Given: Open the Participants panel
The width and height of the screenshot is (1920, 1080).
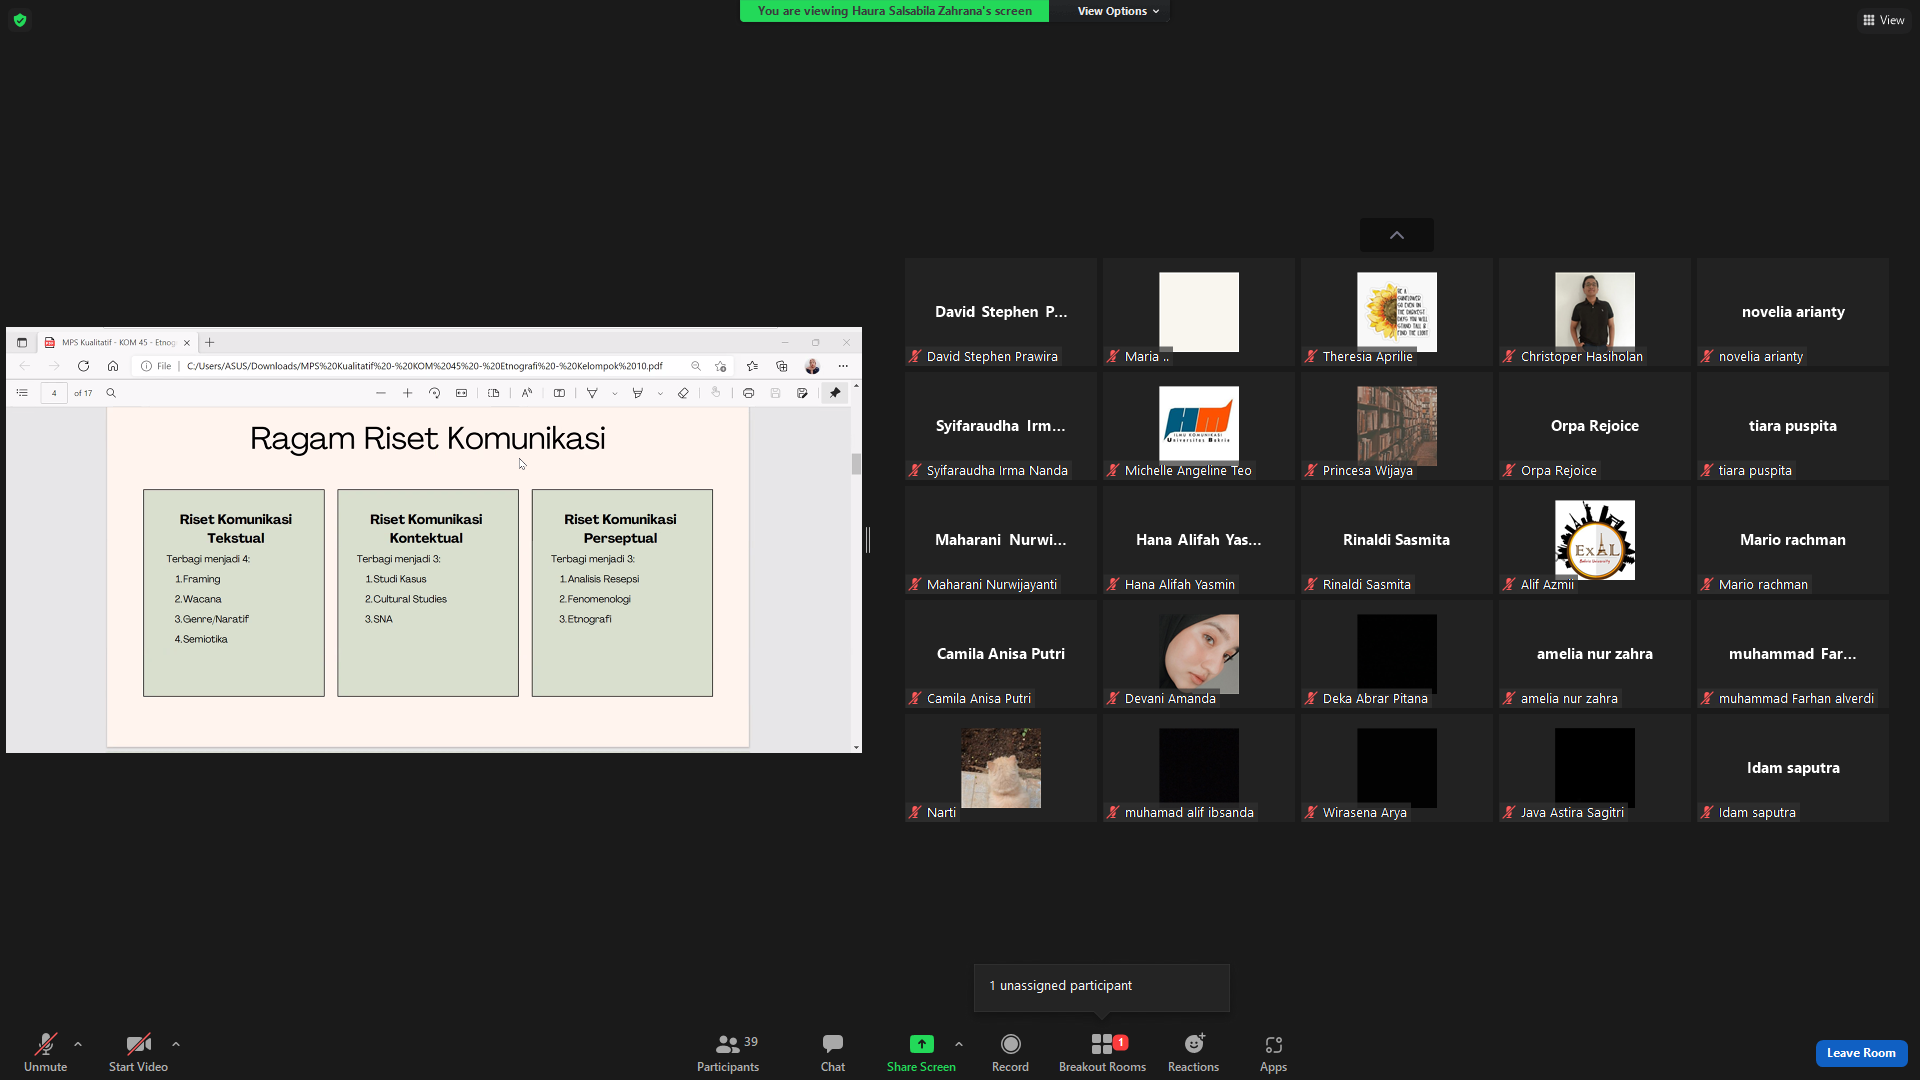Looking at the screenshot, I should (x=728, y=1053).
